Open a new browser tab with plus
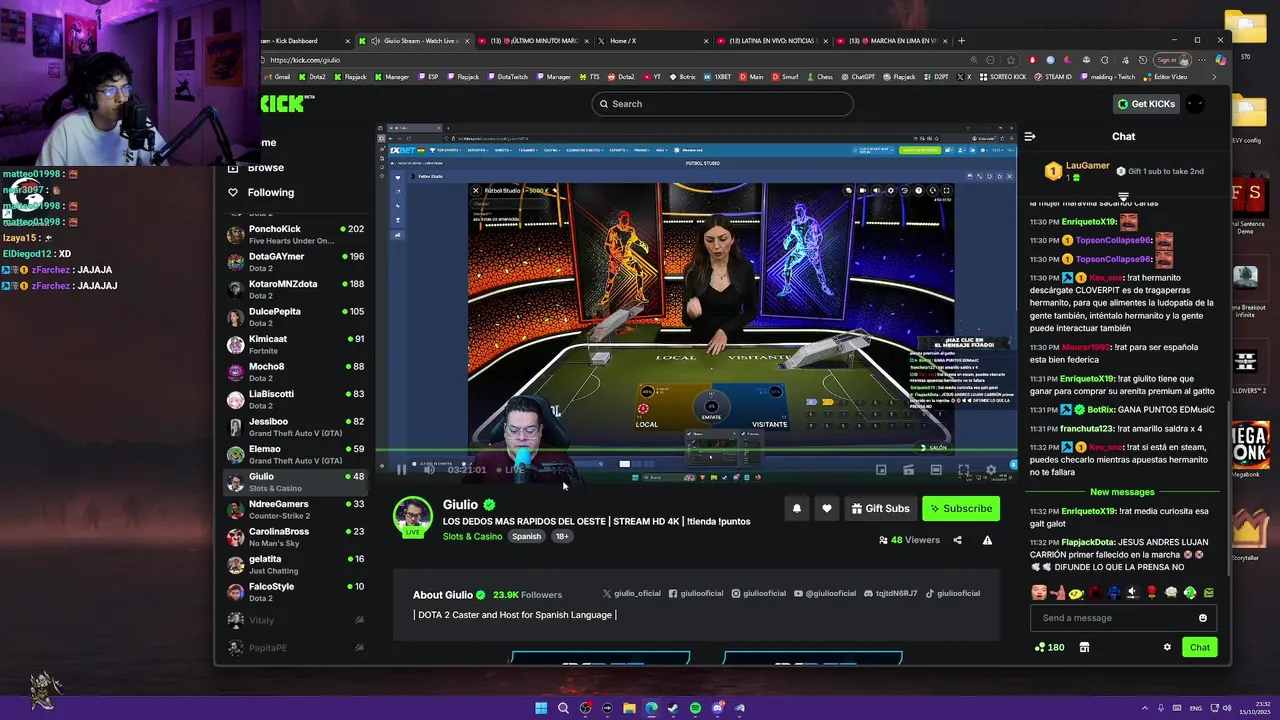 (961, 41)
